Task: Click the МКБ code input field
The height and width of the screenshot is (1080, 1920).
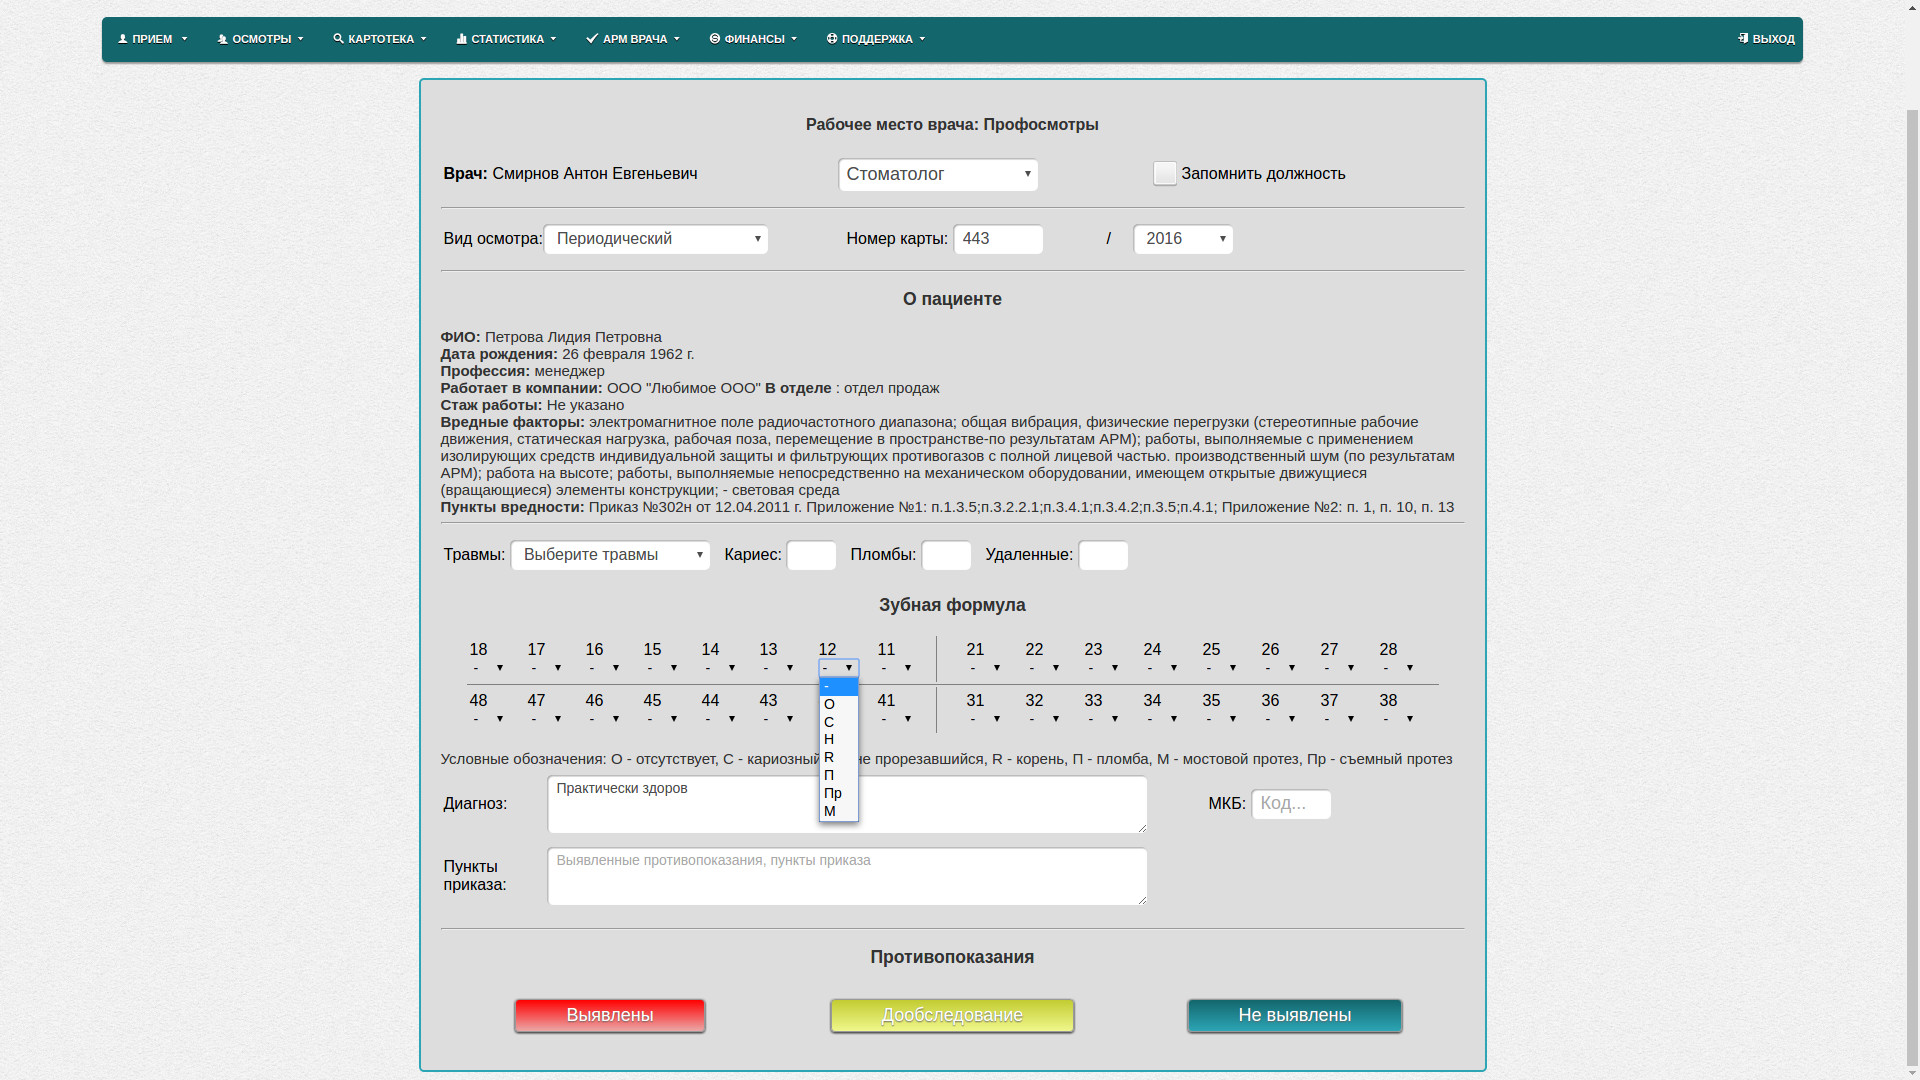Action: (x=1291, y=805)
